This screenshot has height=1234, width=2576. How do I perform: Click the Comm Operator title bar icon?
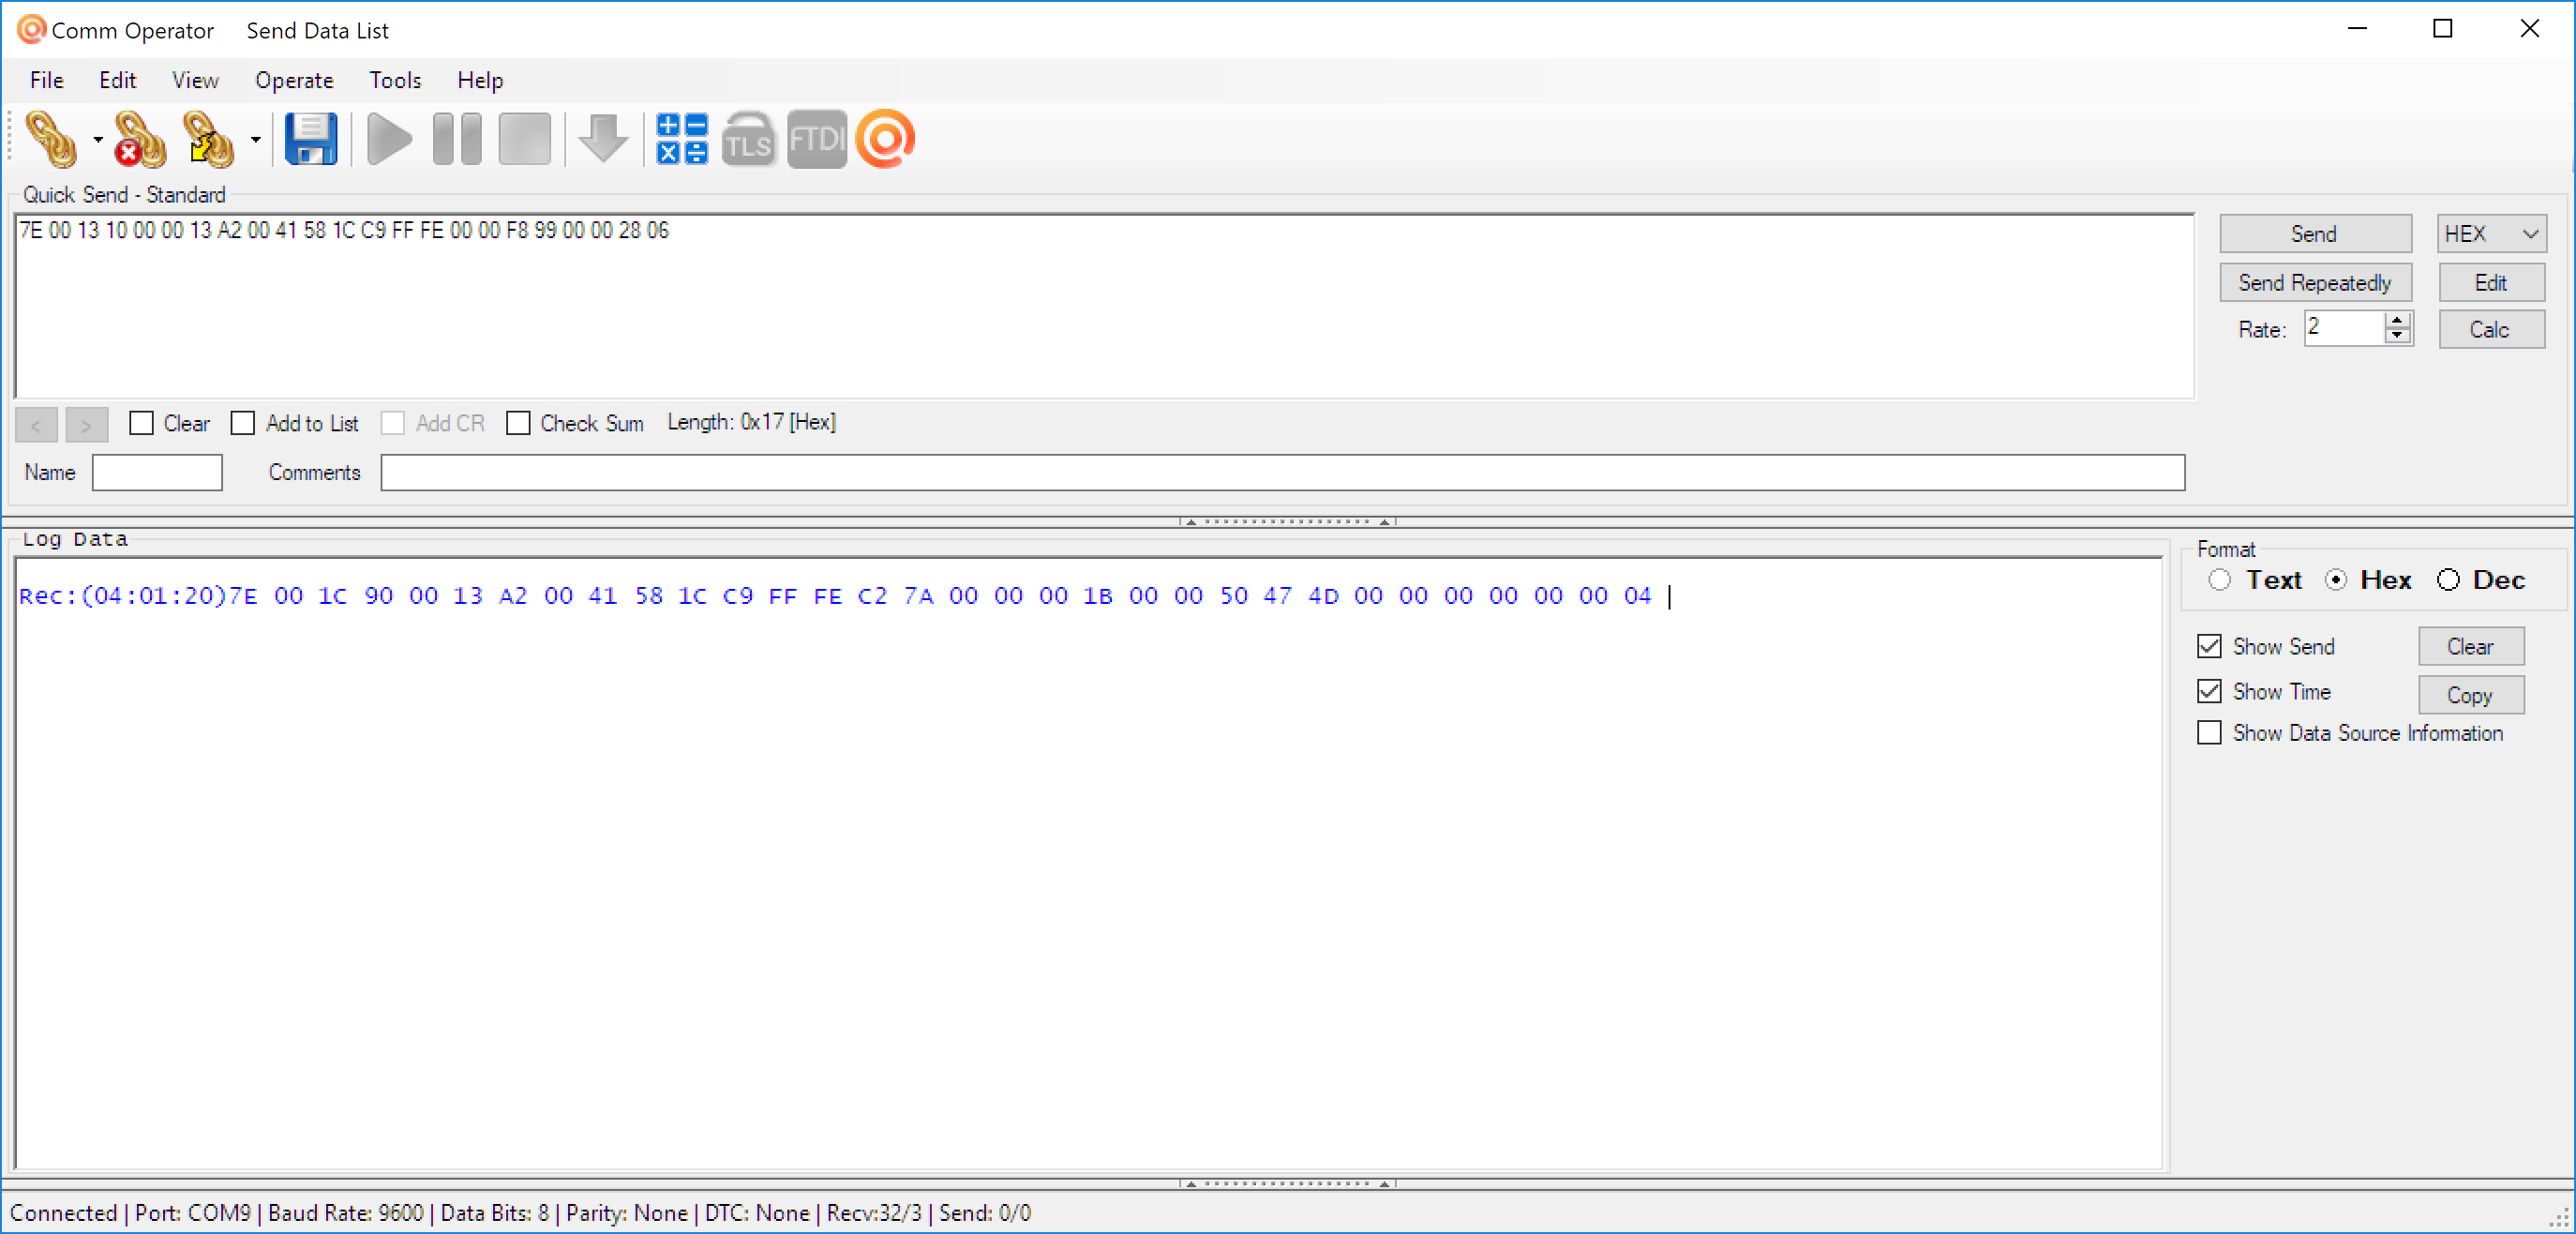[x=31, y=29]
